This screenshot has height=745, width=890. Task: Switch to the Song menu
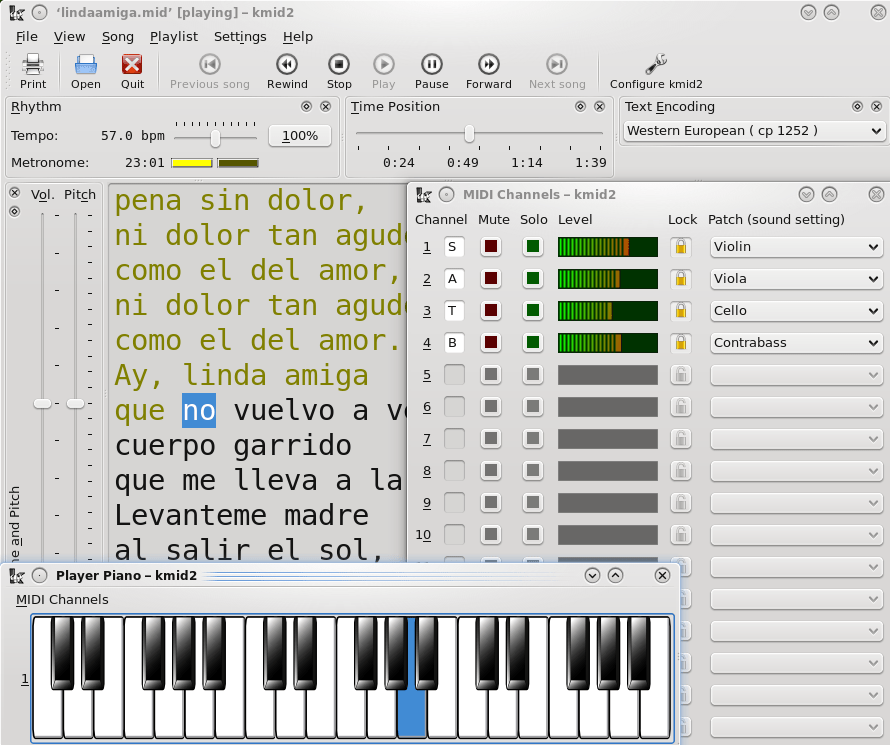click(118, 36)
